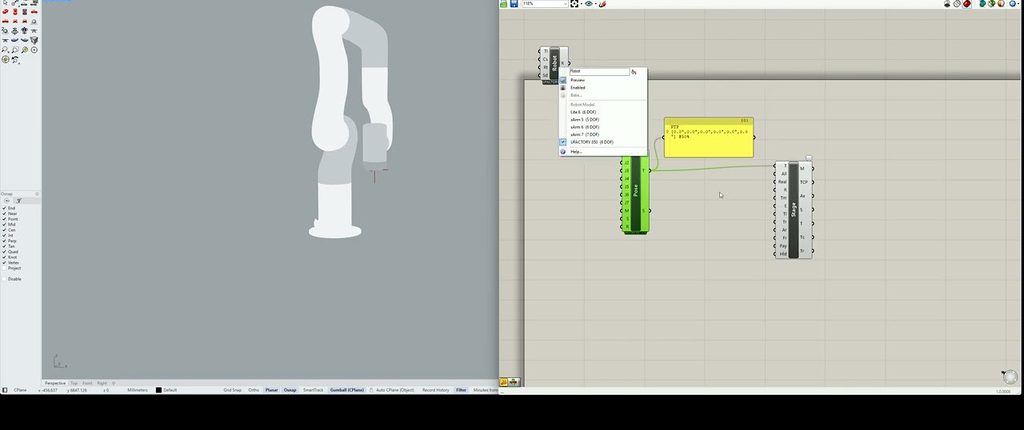Screen dimensions: 1024x430
Task: Click the blue sphere icon at Grasshopper toolbar end
Action: point(1012,4)
